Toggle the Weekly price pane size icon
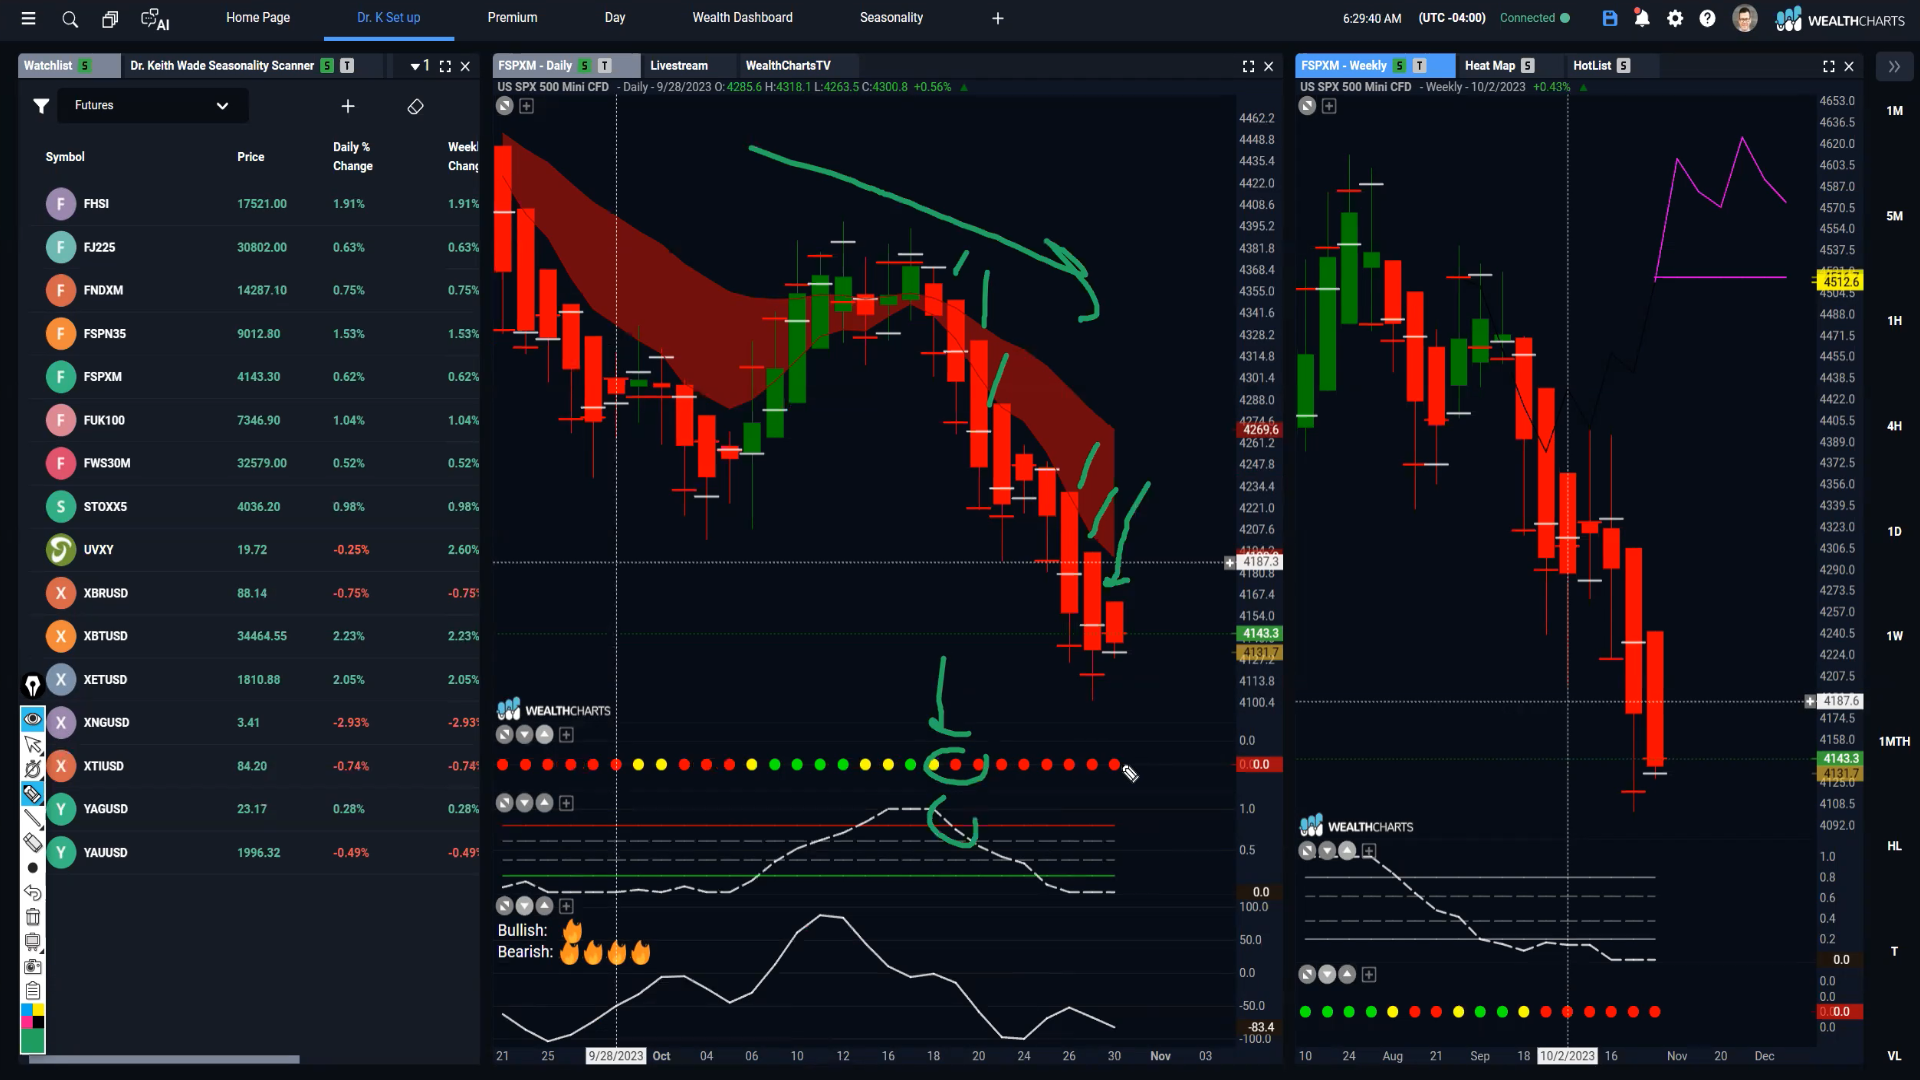 point(1307,106)
